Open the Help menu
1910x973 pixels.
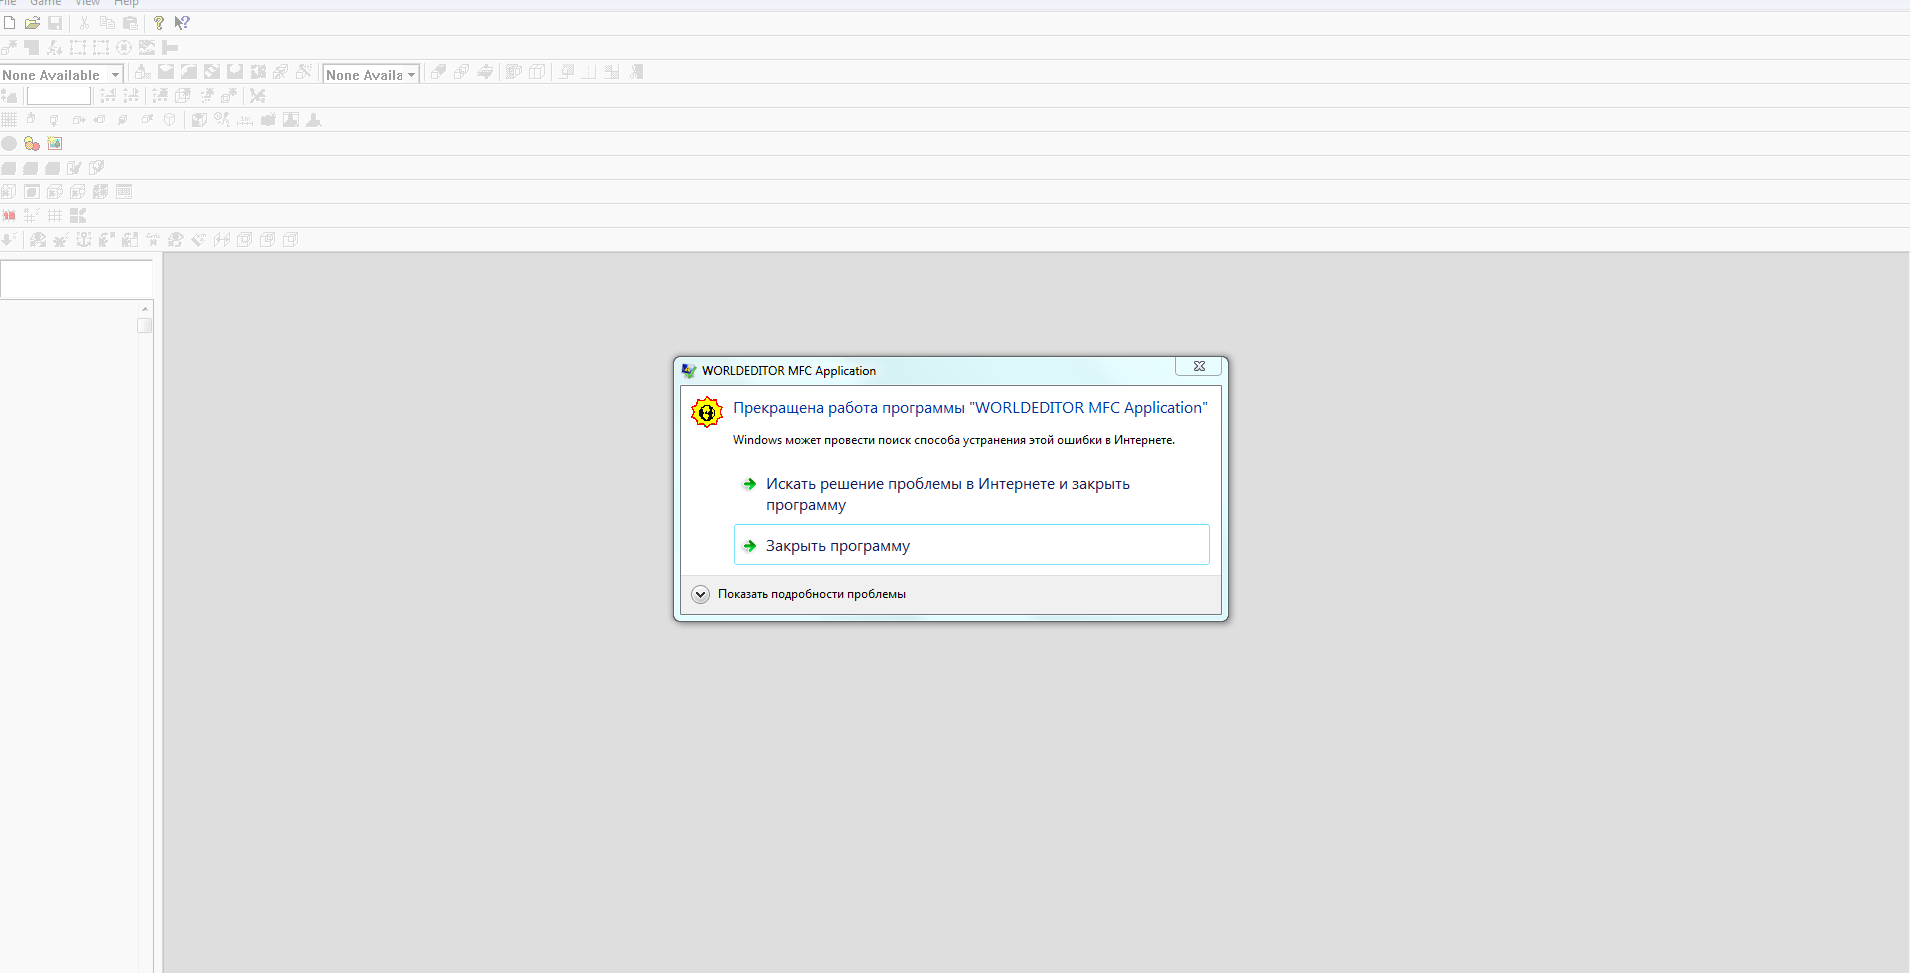pyautogui.click(x=126, y=3)
